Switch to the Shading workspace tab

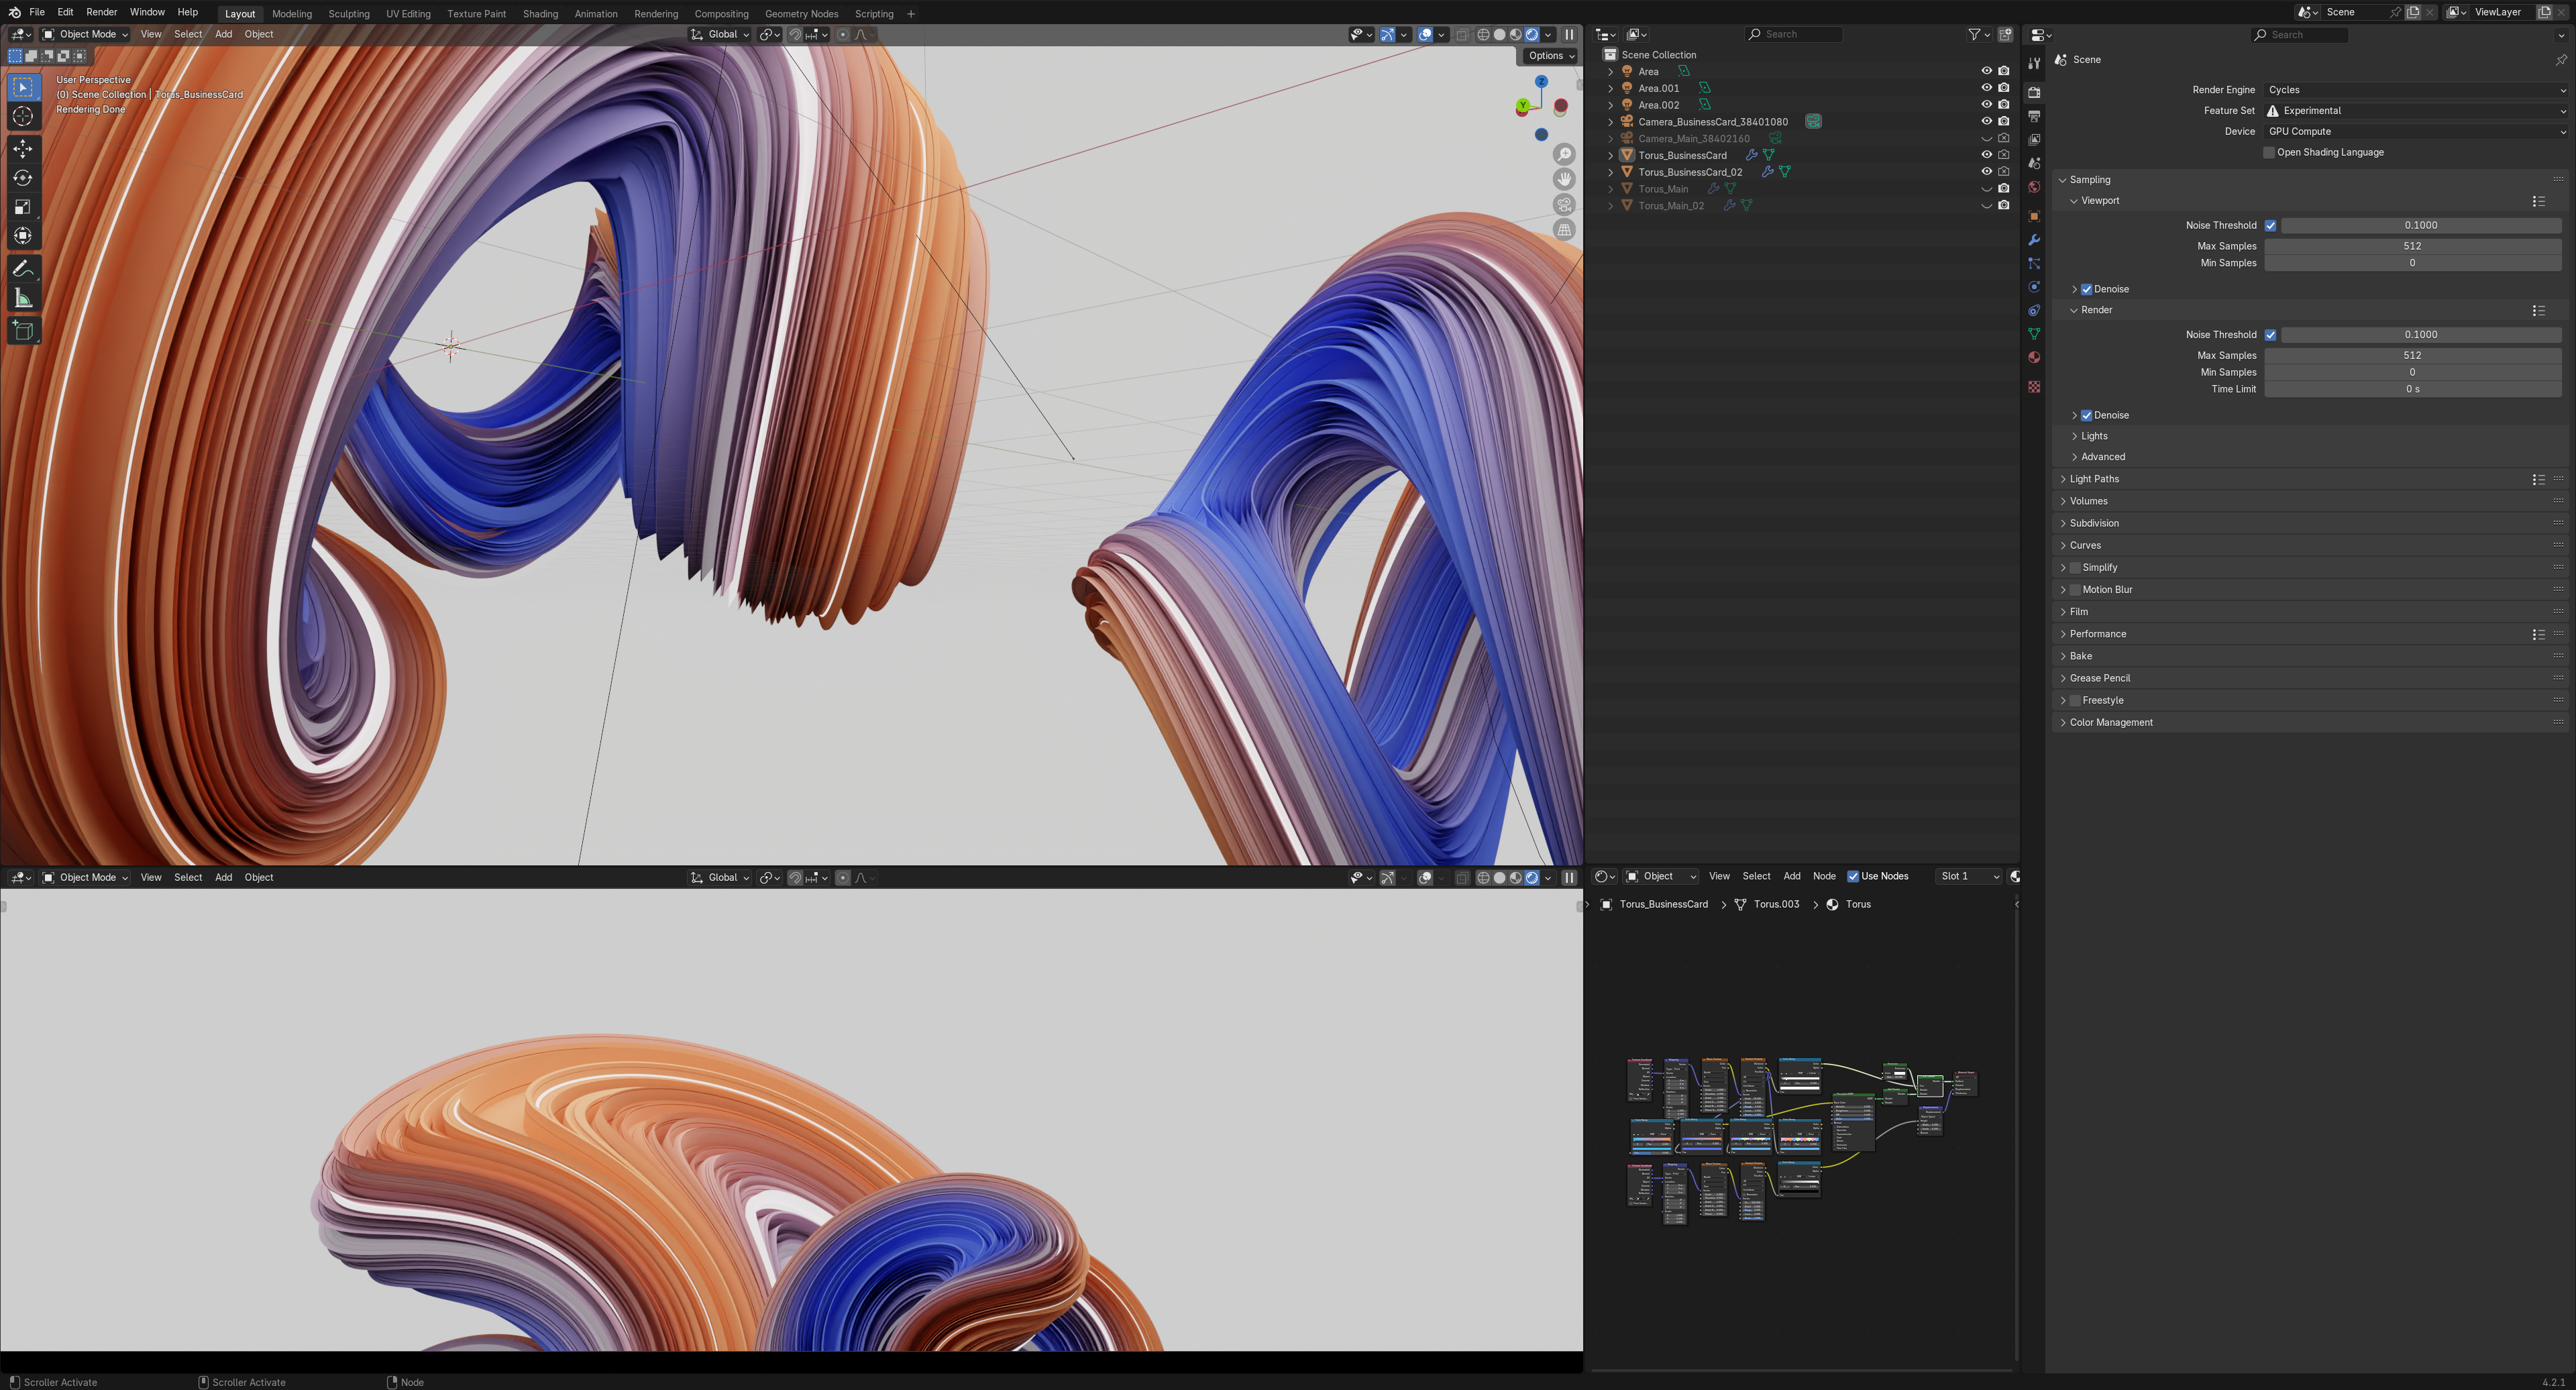click(x=540, y=14)
